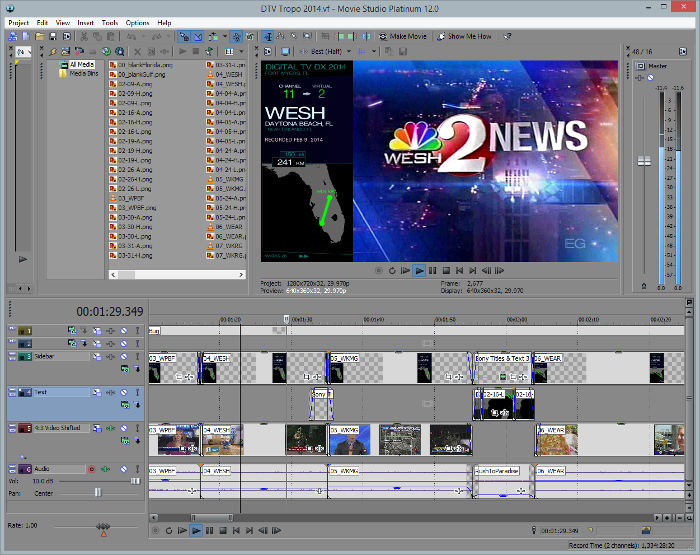Image resolution: width=700 pixels, height=555 pixels.
Task: Click the Open project folder icon
Action: pyautogui.click(x=38, y=36)
